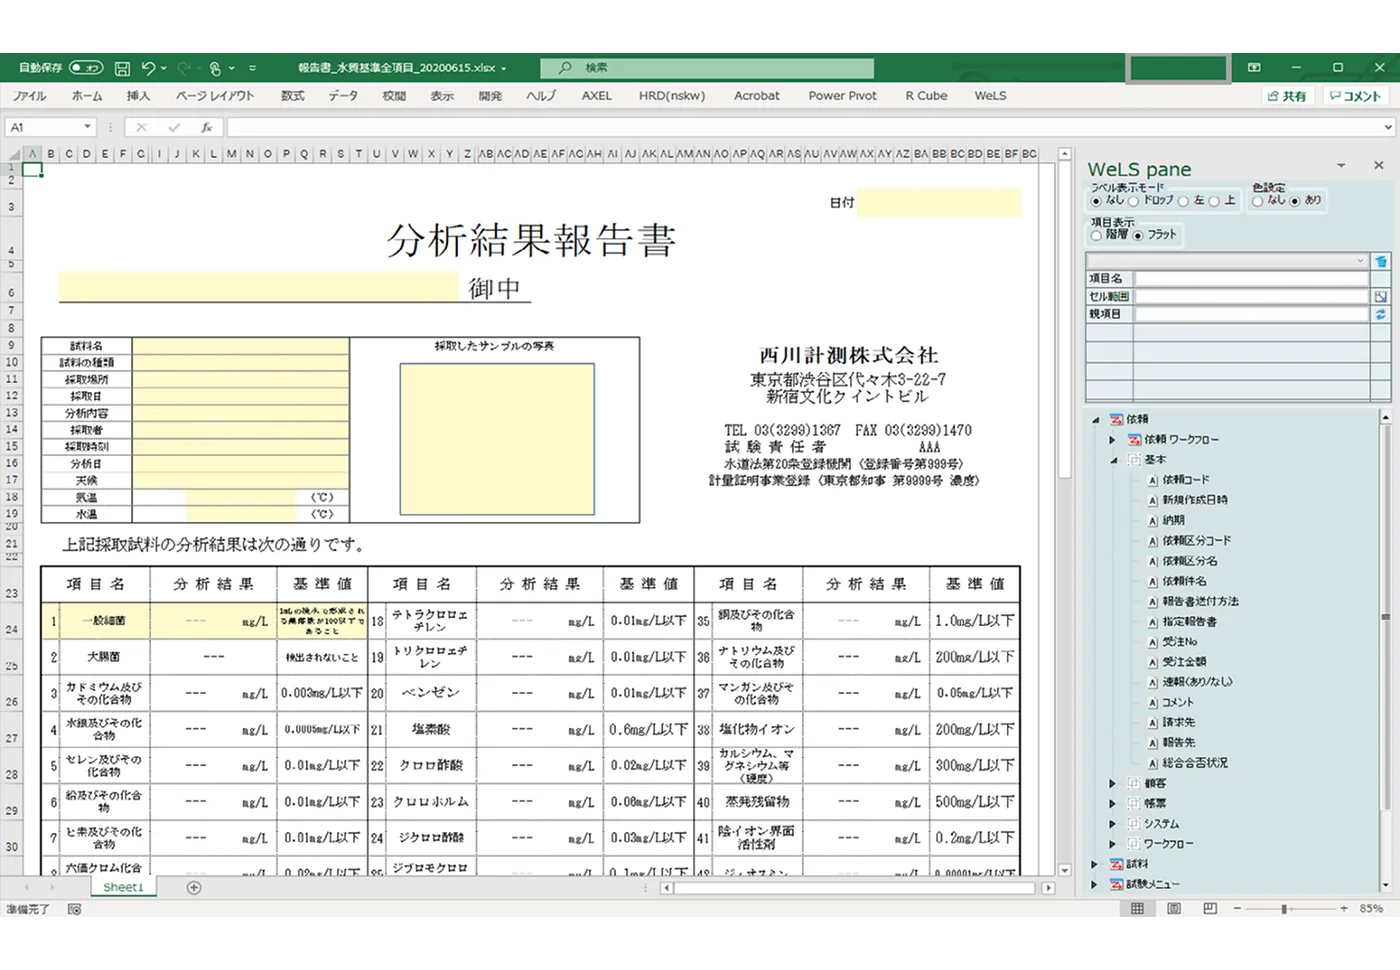The height and width of the screenshot is (970, 1400).
Task: Close the WeLS pane with X
Action: pos(1378,165)
